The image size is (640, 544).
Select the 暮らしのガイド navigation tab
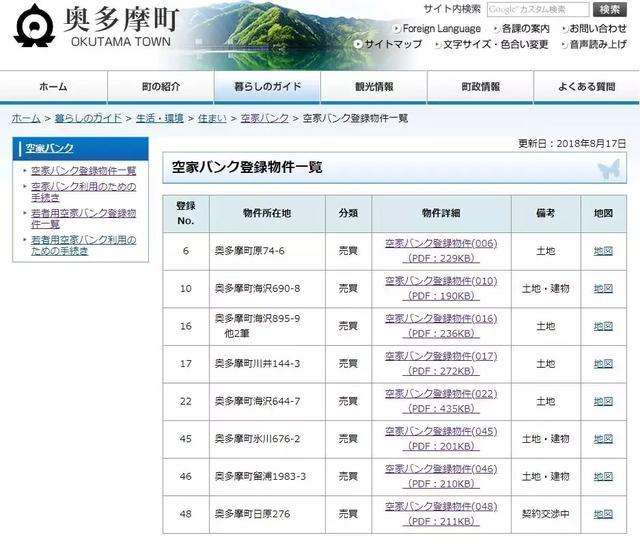(x=266, y=87)
